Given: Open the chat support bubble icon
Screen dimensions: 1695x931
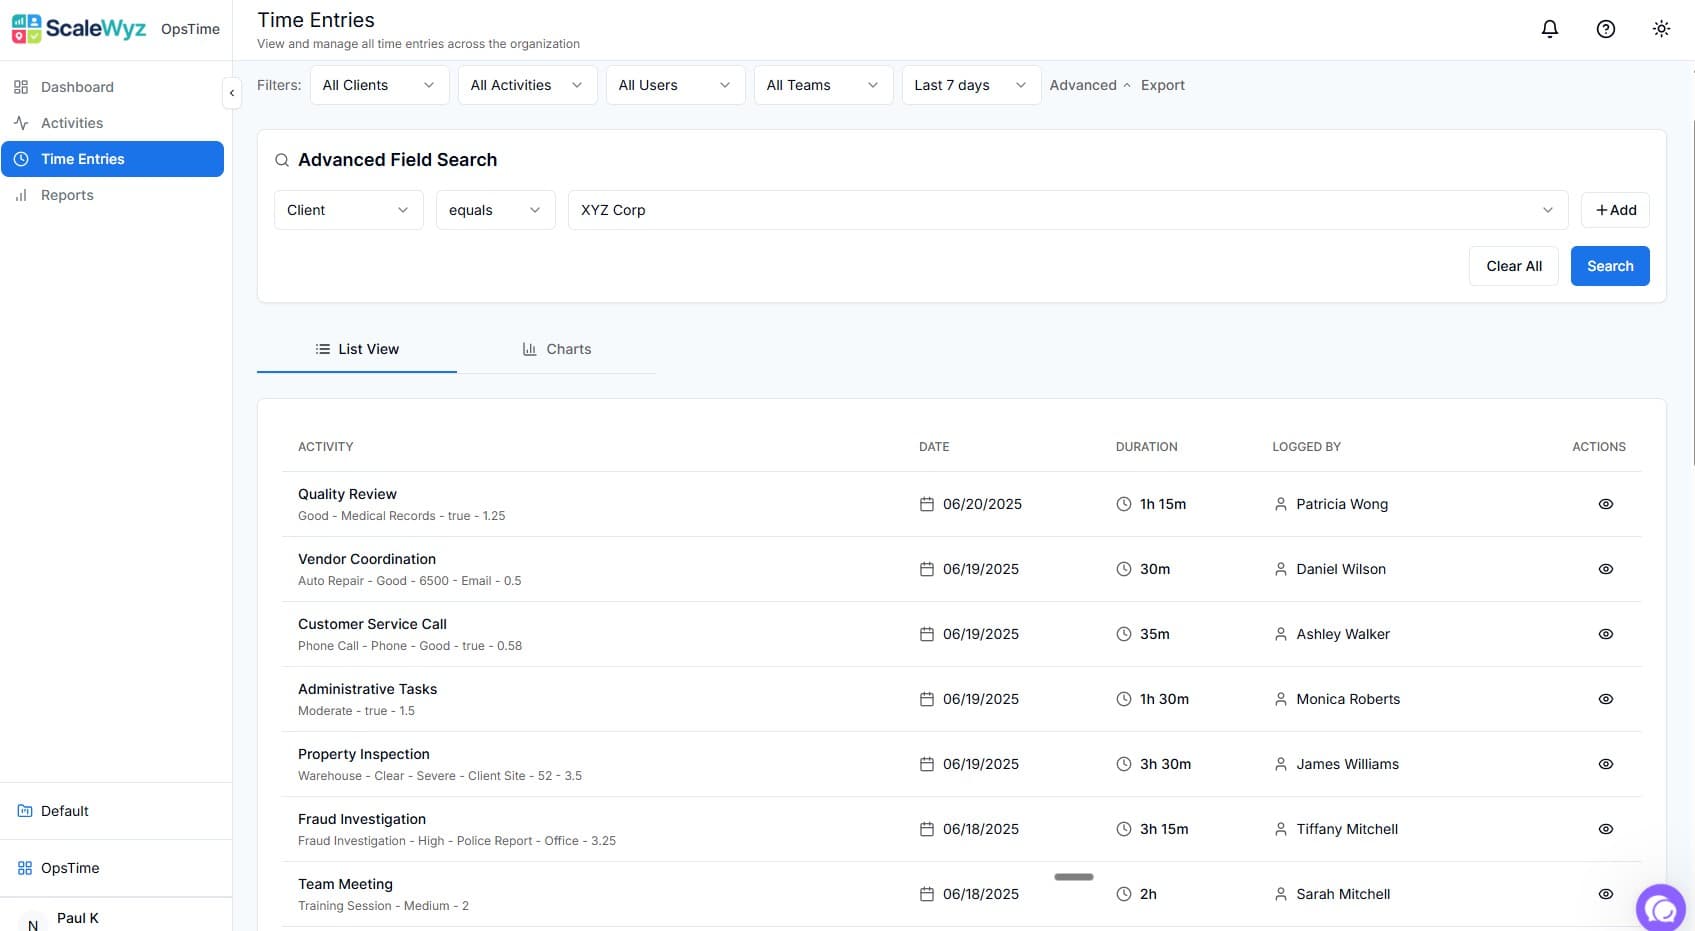Looking at the screenshot, I should pos(1662,909).
